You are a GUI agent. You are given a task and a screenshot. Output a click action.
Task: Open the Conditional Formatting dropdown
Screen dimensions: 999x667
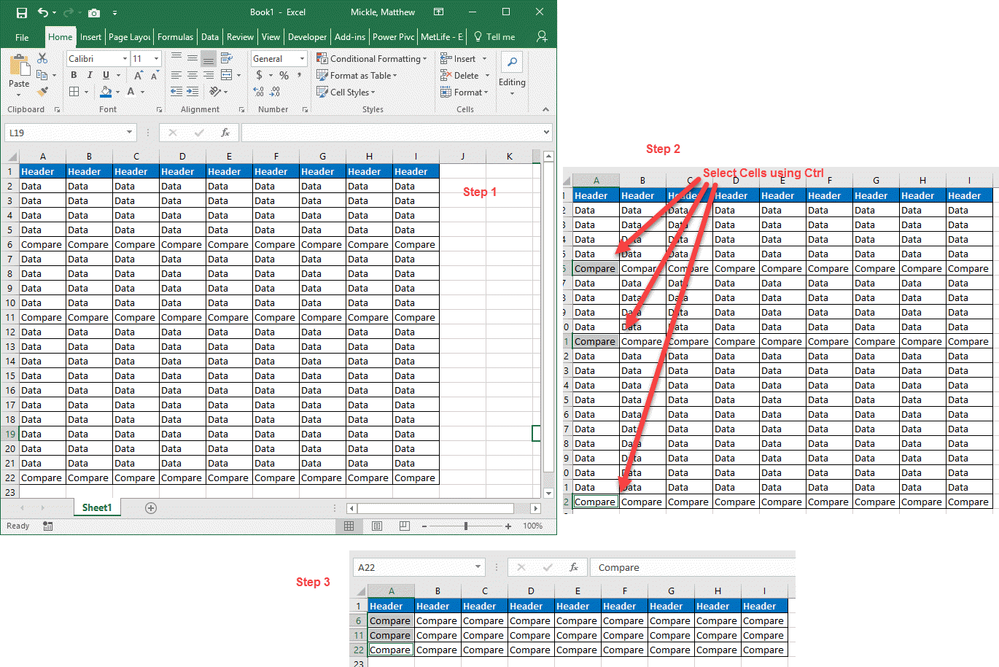coord(371,59)
